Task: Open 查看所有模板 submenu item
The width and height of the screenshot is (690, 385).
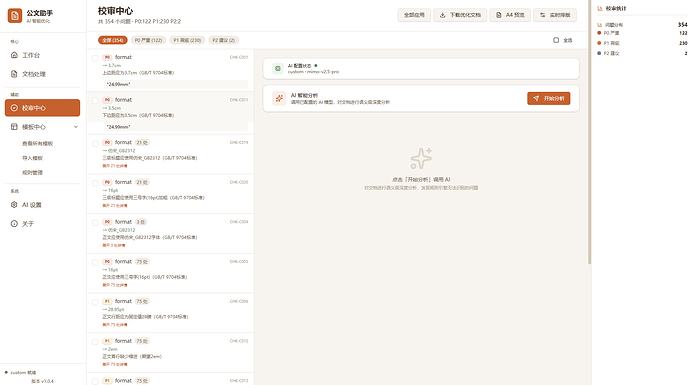Action: 38,143
